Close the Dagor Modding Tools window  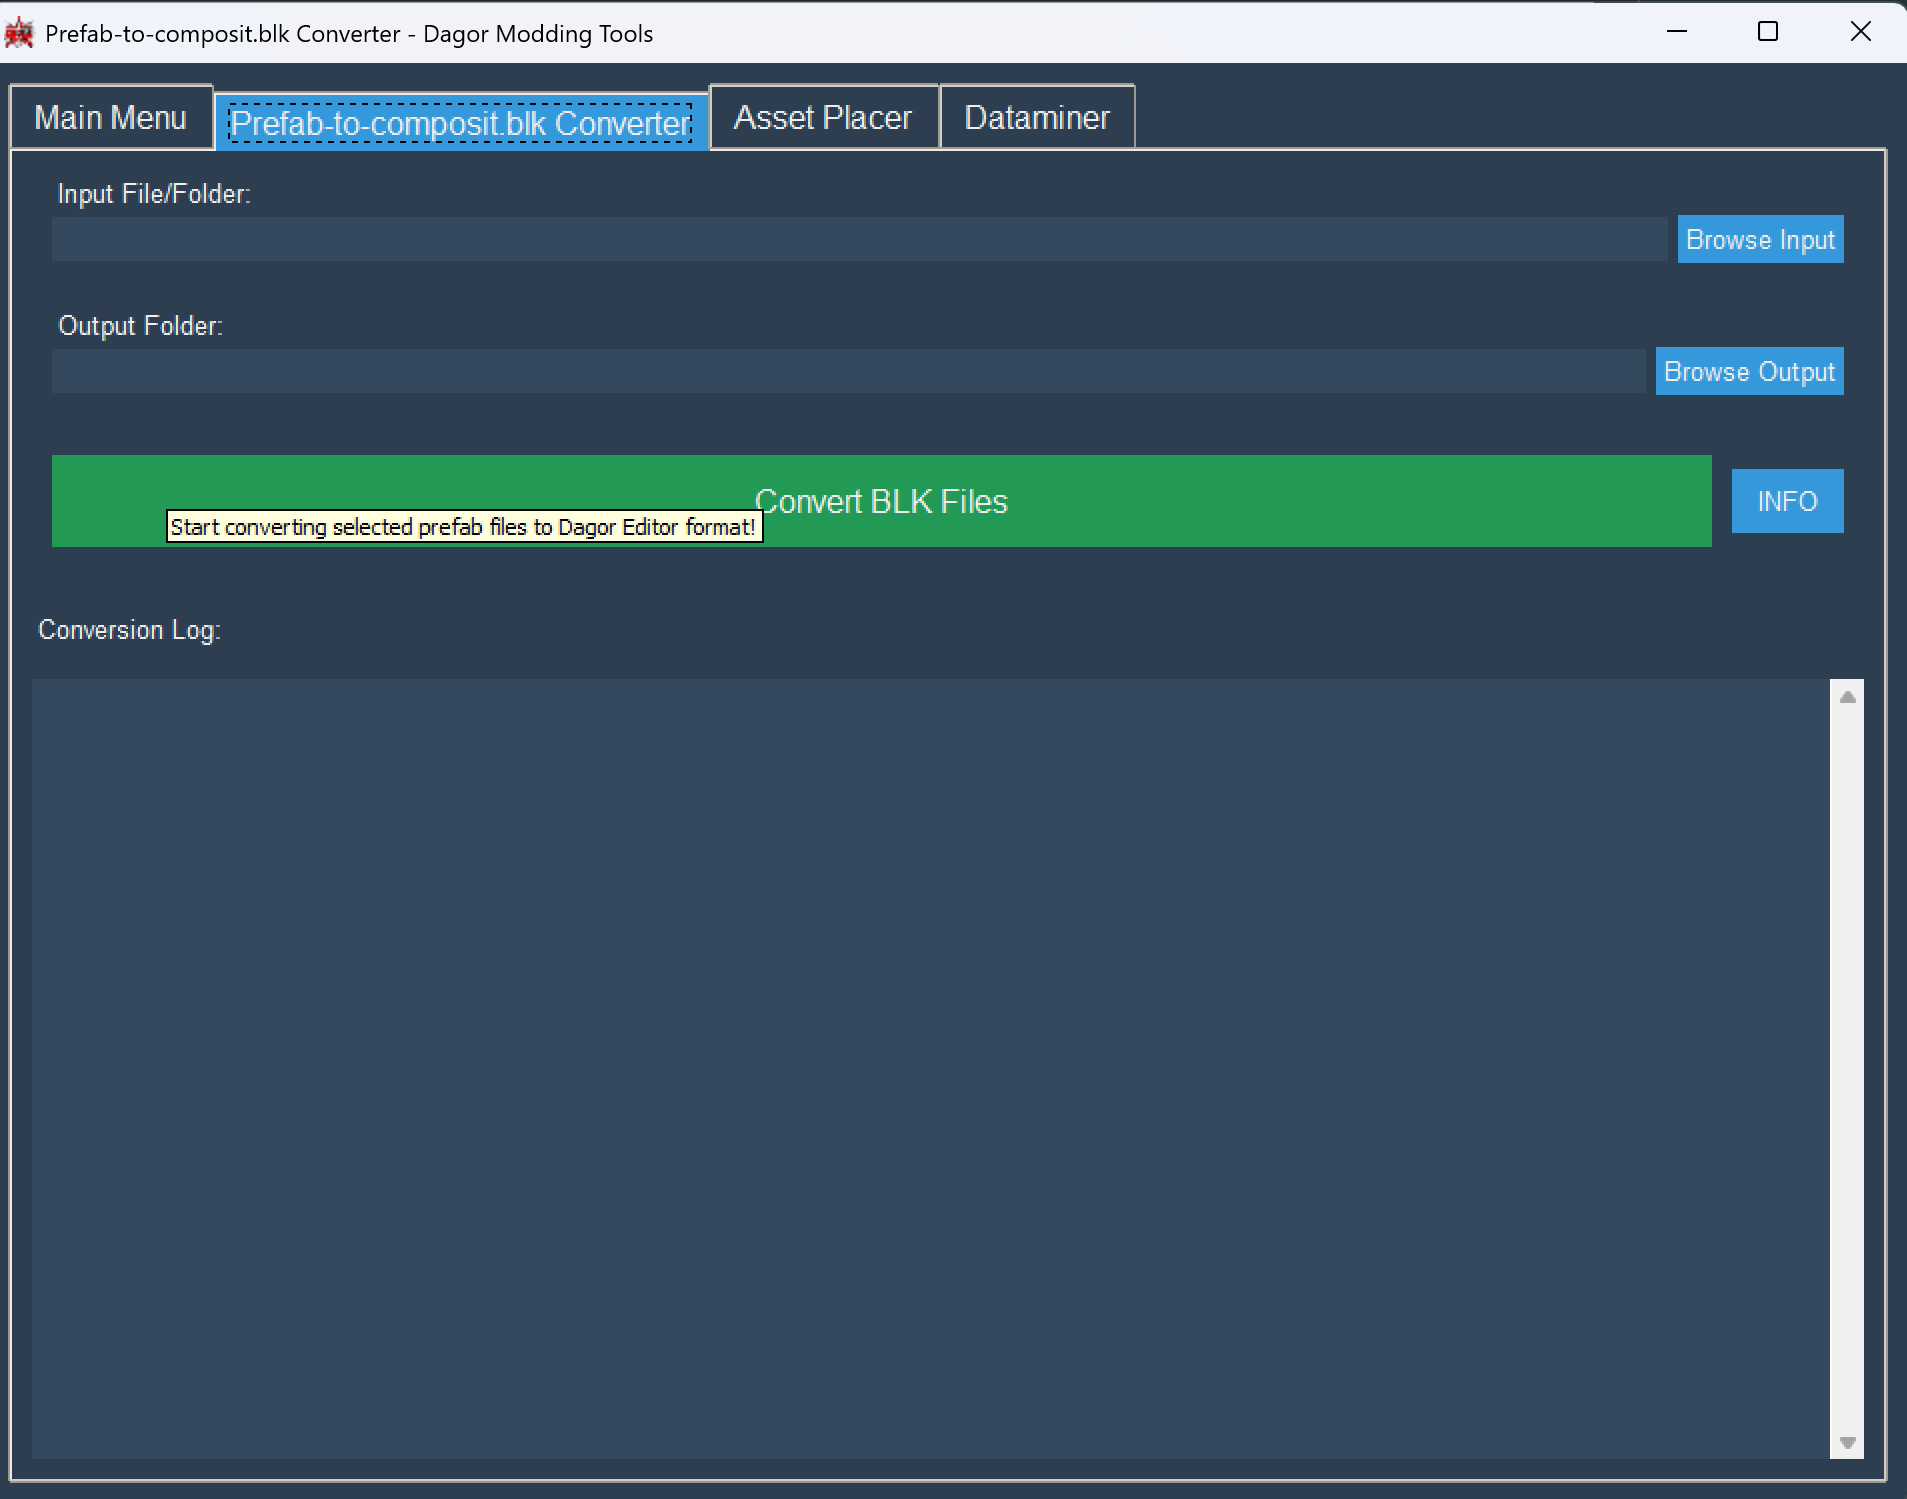[1860, 32]
